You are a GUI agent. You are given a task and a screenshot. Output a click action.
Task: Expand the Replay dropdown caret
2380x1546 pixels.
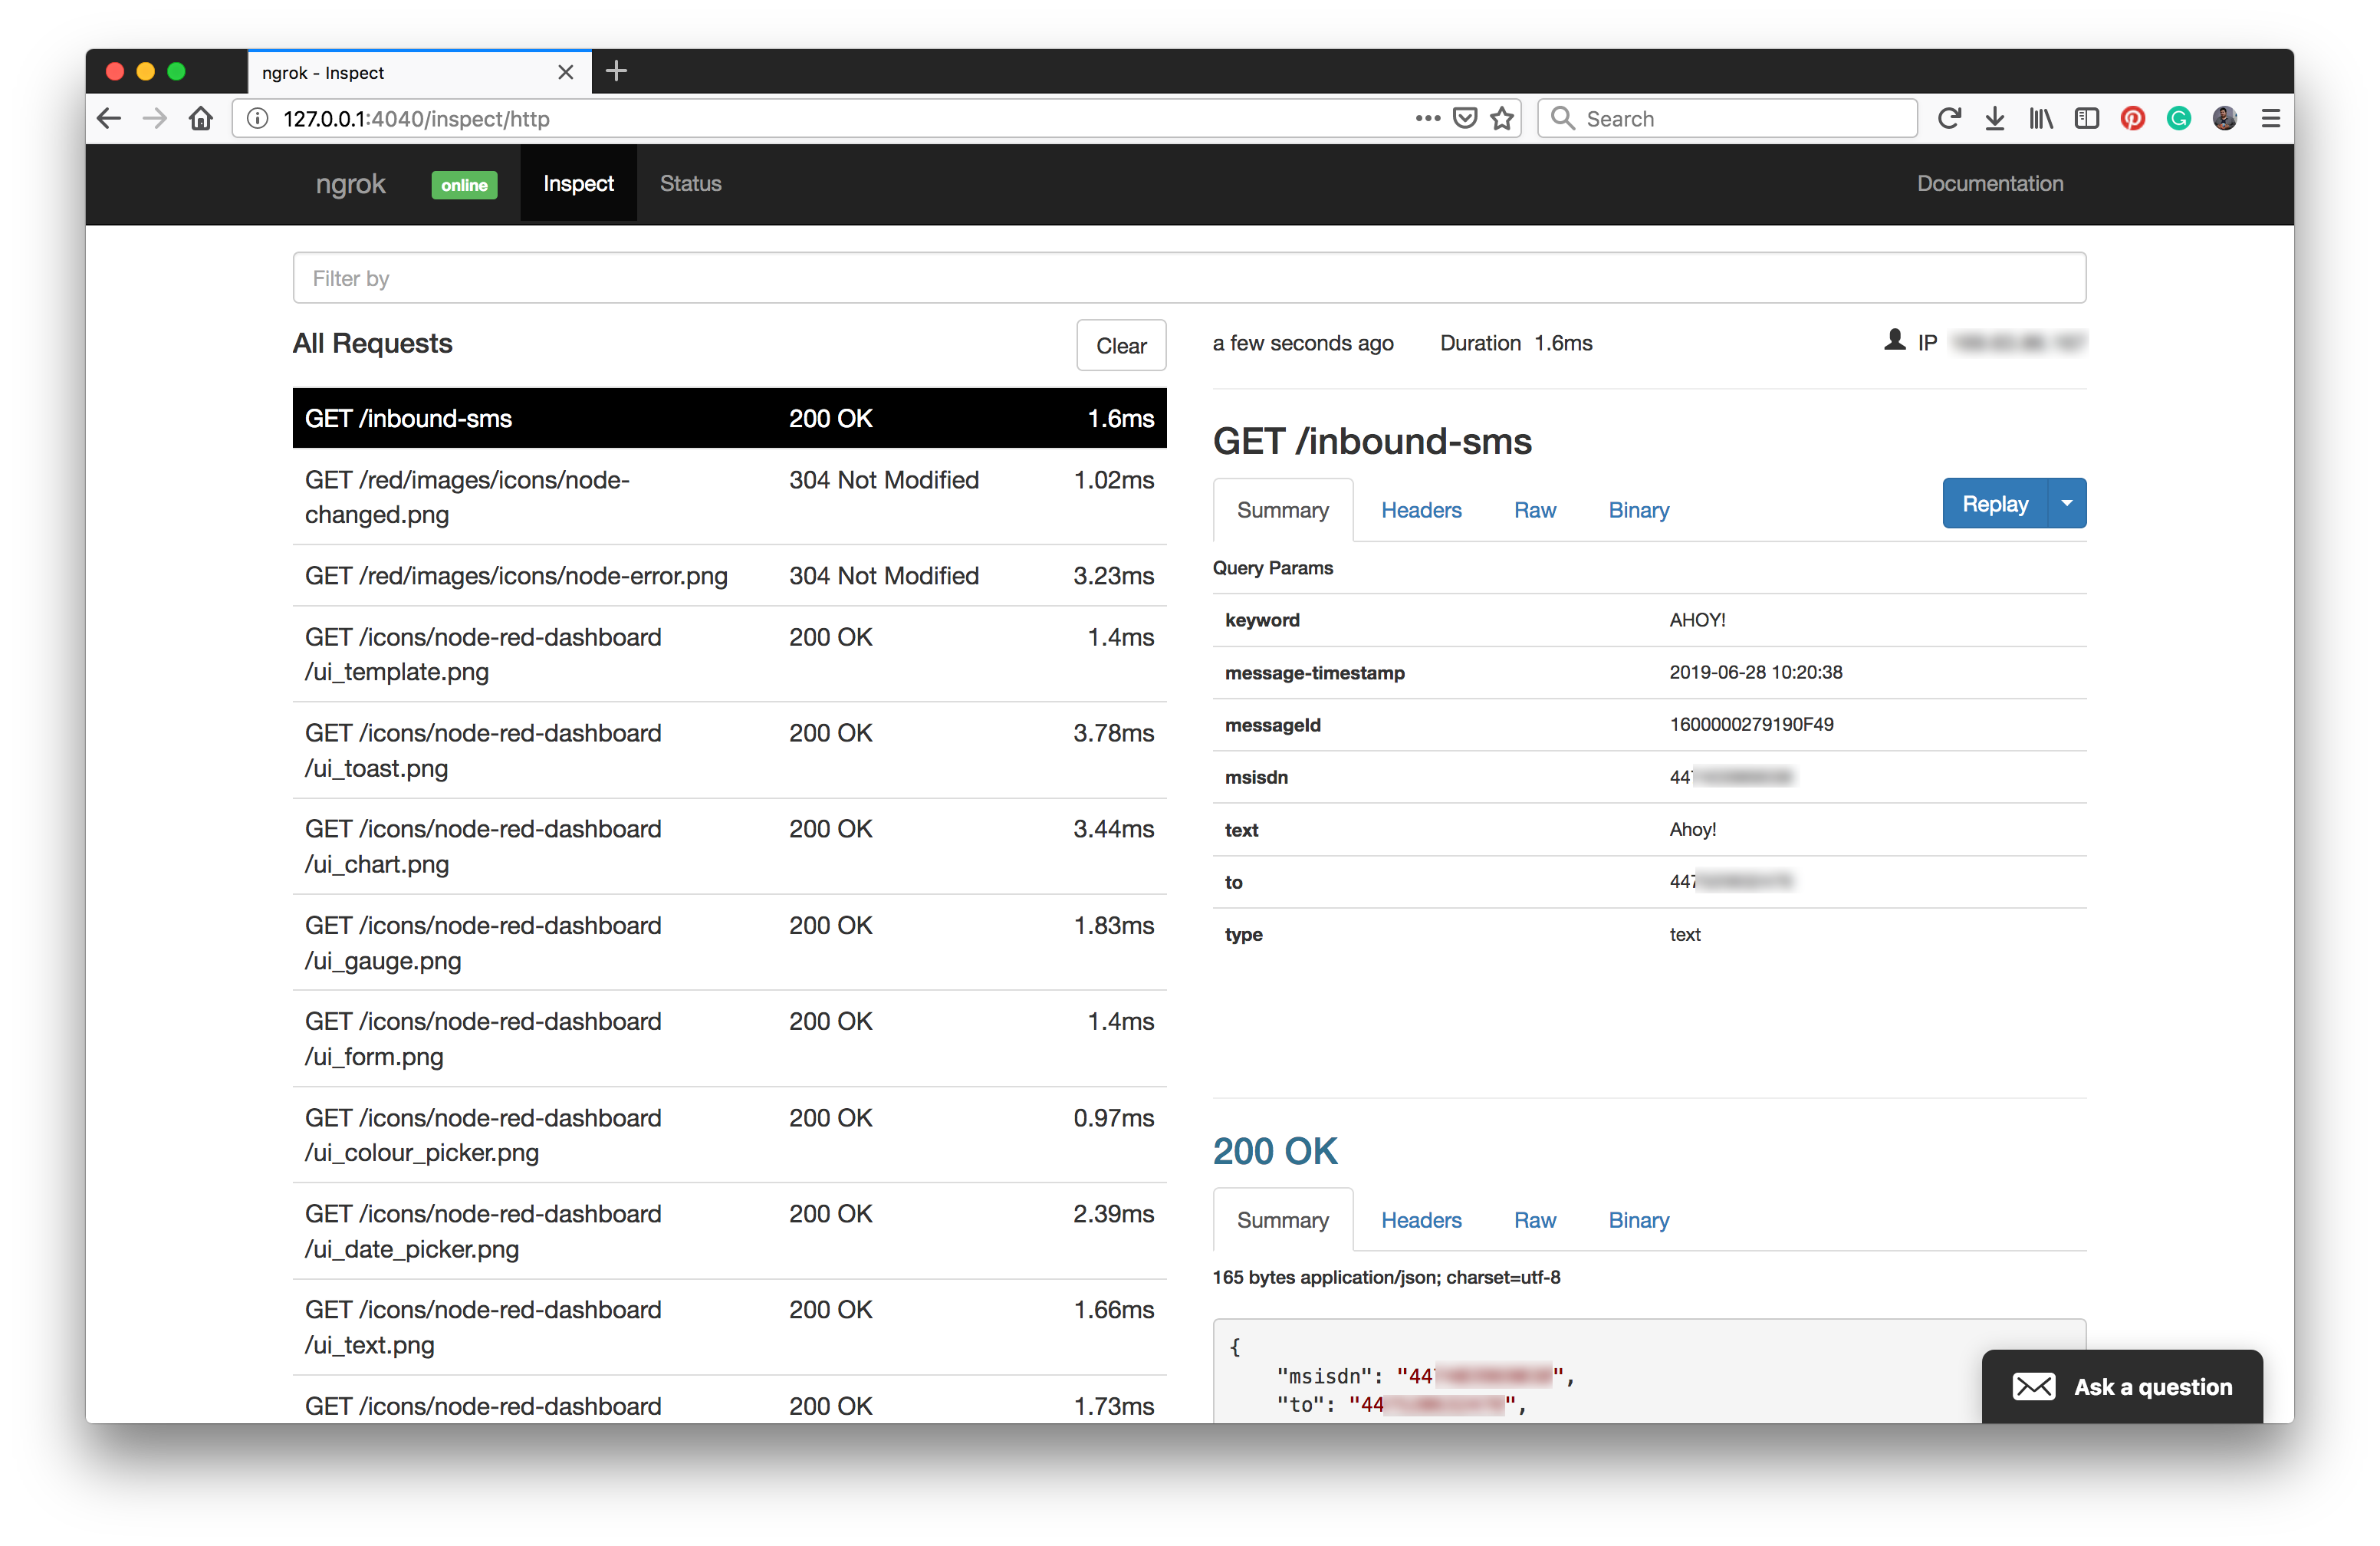tap(2067, 503)
